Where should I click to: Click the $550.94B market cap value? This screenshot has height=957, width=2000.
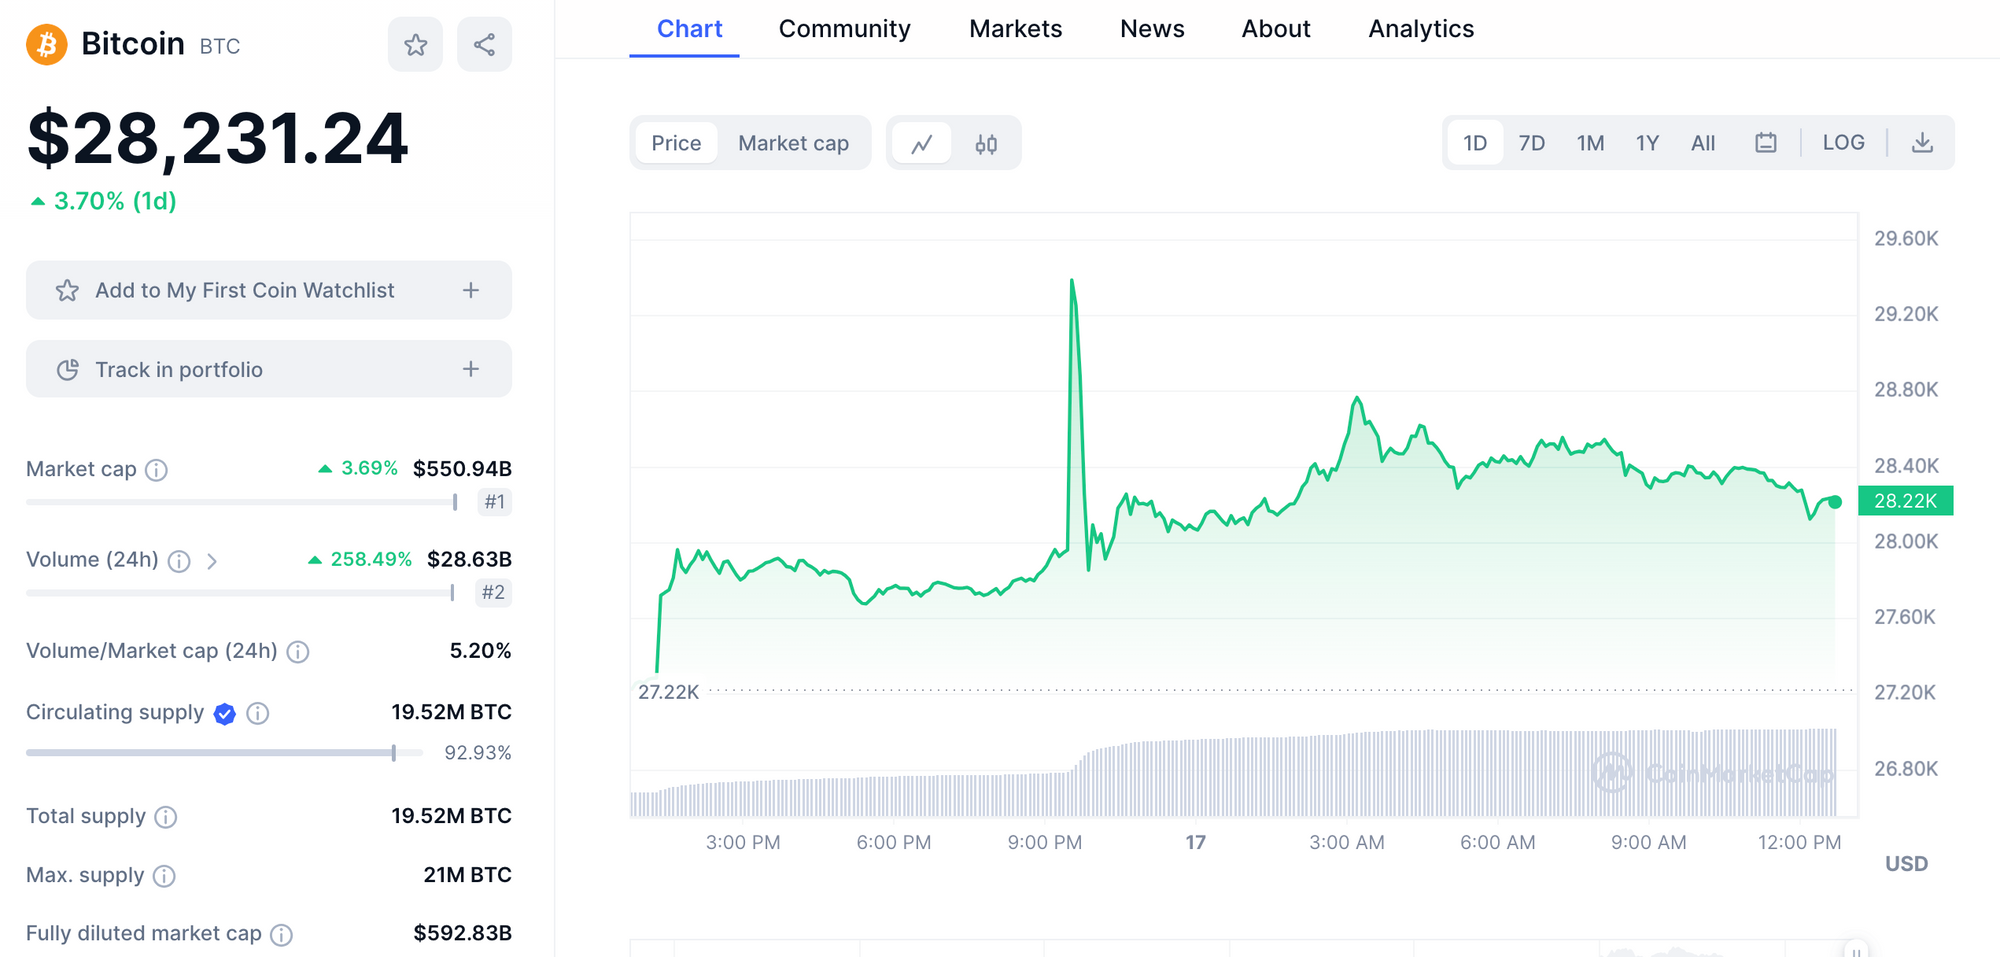462,469
